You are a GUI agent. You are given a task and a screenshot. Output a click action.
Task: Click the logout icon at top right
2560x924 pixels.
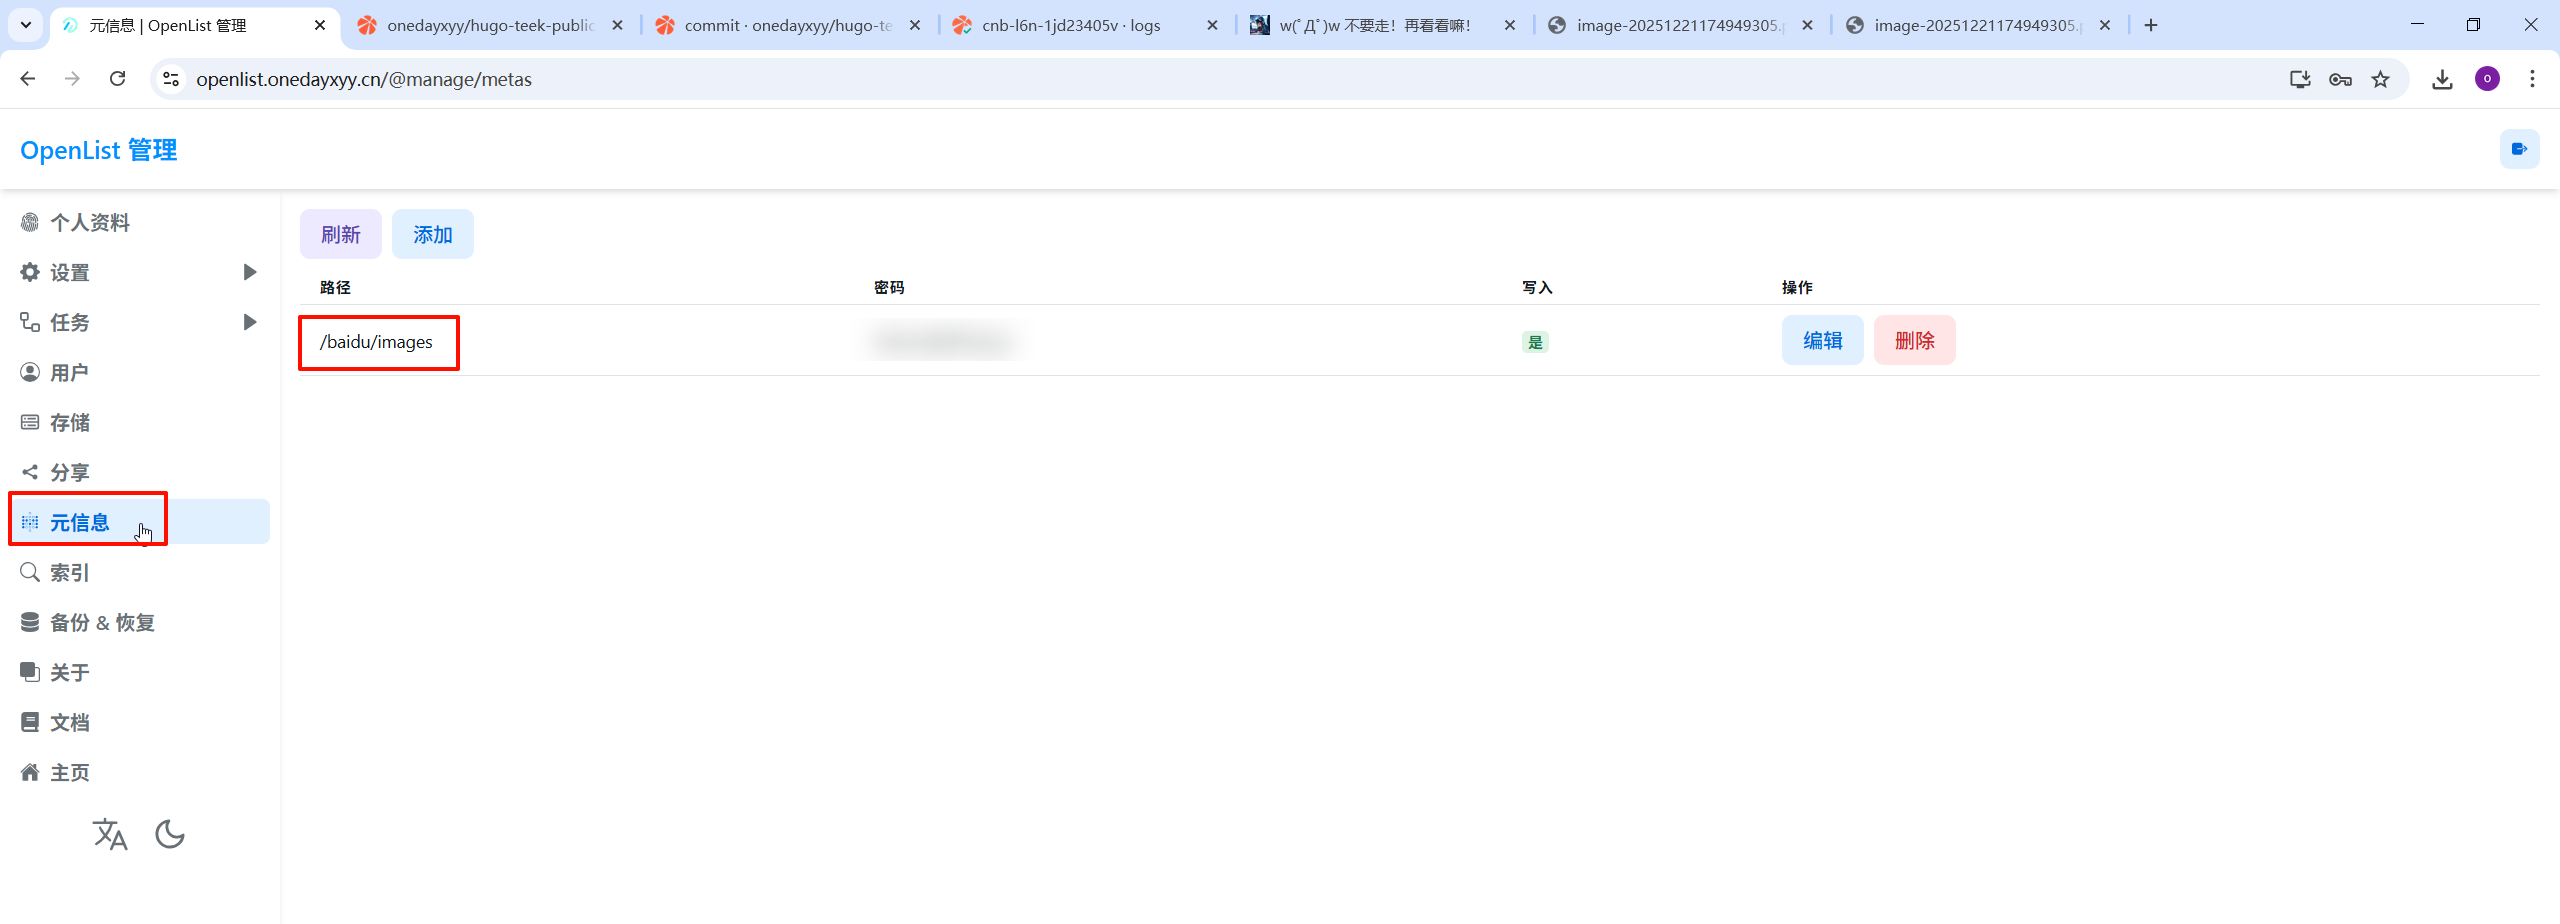click(2519, 150)
